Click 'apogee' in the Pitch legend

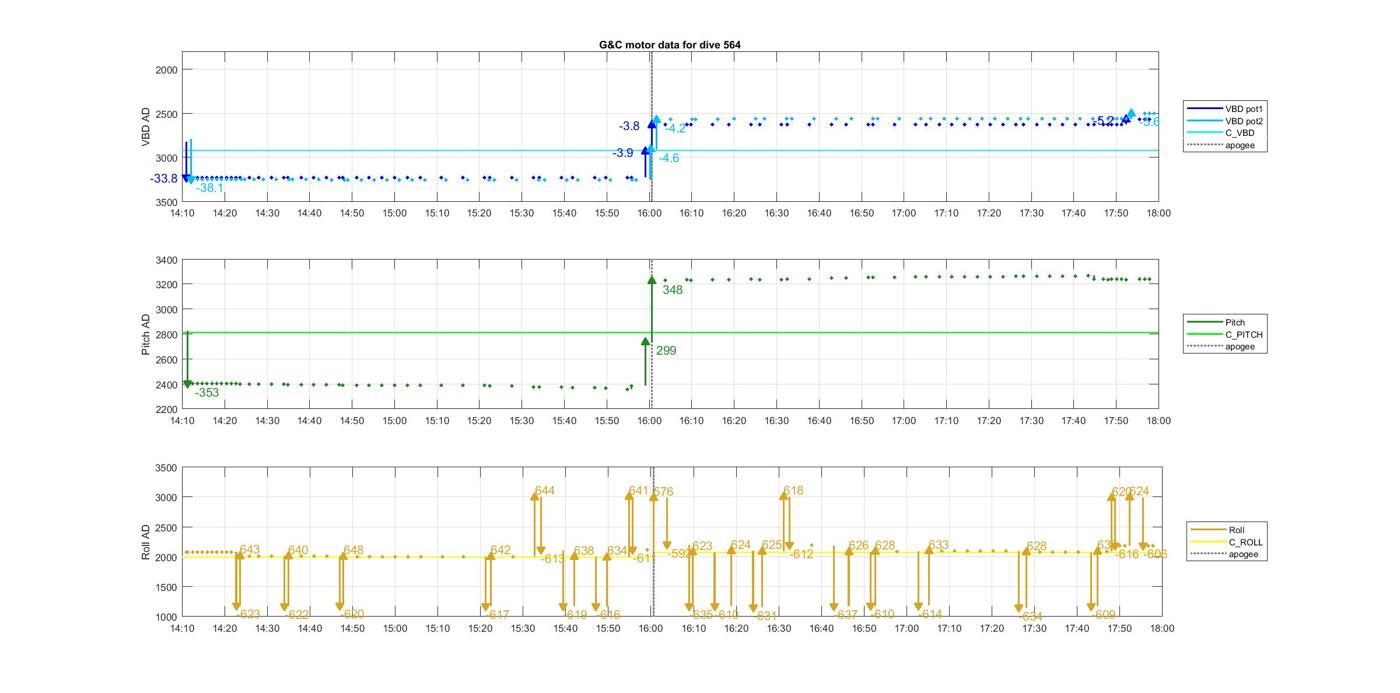coord(1240,347)
